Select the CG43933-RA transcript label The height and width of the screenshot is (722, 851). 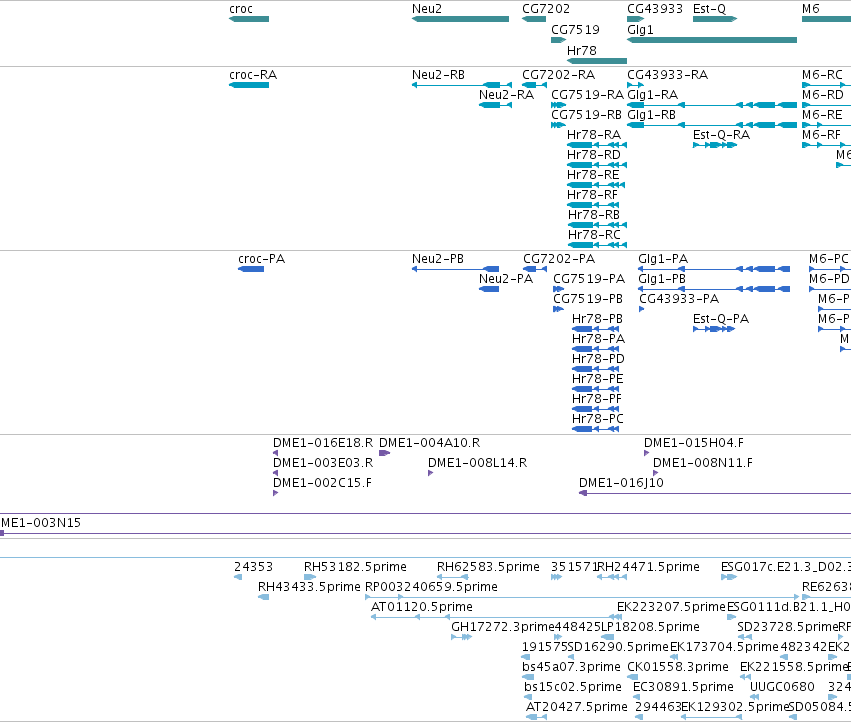coord(668,75)
